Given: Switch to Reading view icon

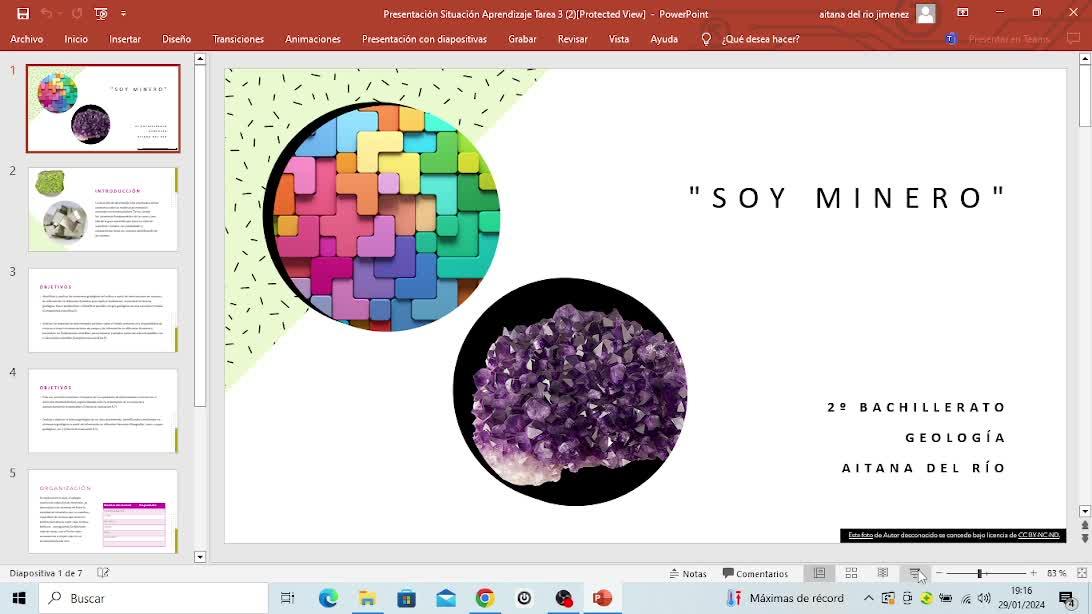Looking at the screenshot, I should pos(882,573).
